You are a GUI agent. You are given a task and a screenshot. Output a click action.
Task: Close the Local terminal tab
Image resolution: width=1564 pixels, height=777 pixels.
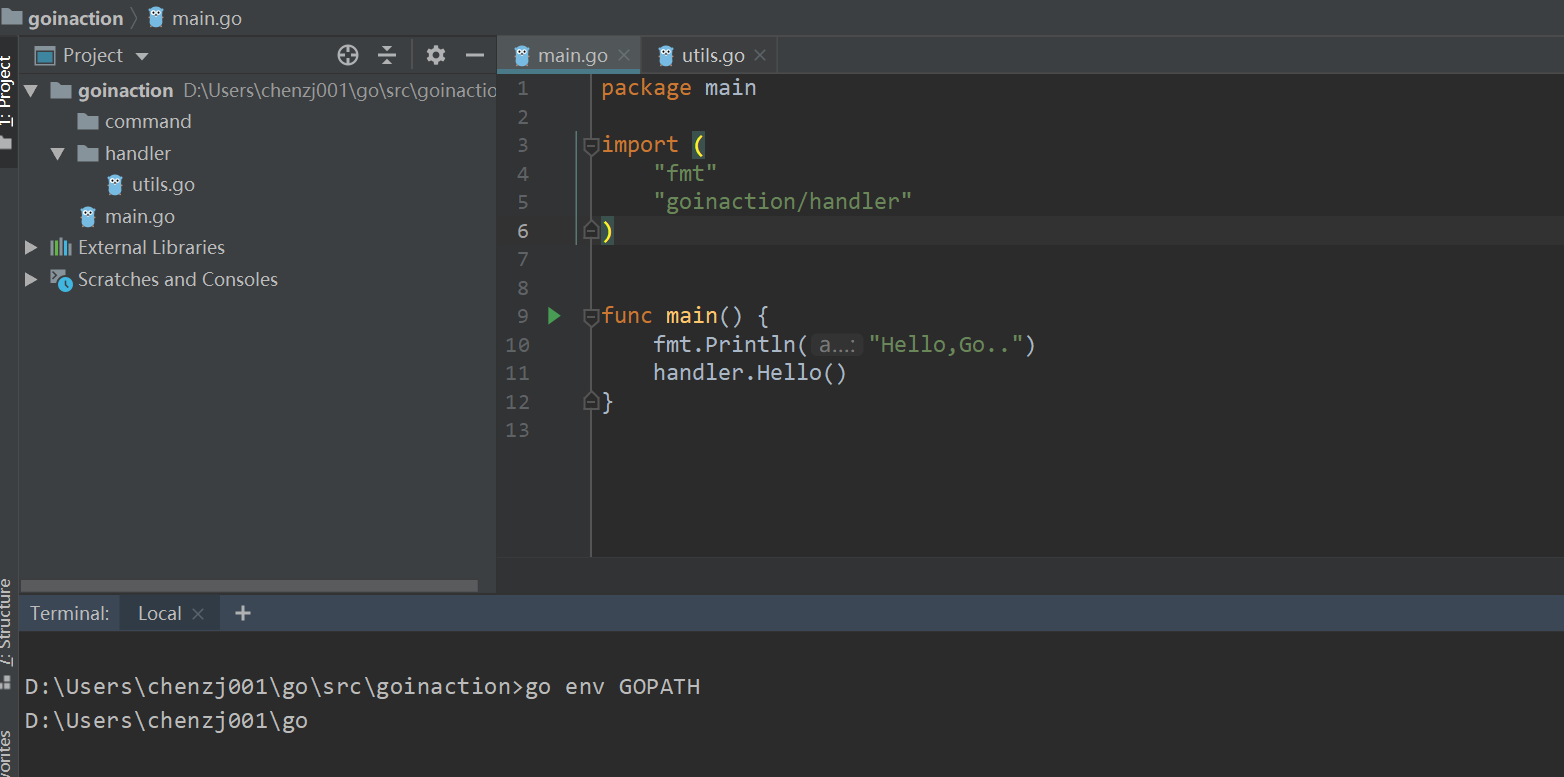coord(198,614)
